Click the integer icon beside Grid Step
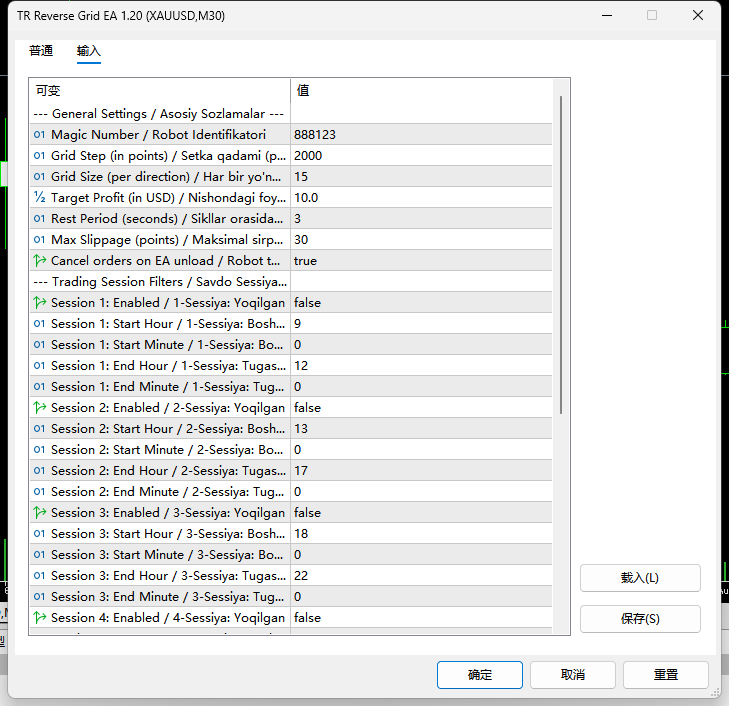The height and width of the screenshot is (706, 729). point(40,156)
